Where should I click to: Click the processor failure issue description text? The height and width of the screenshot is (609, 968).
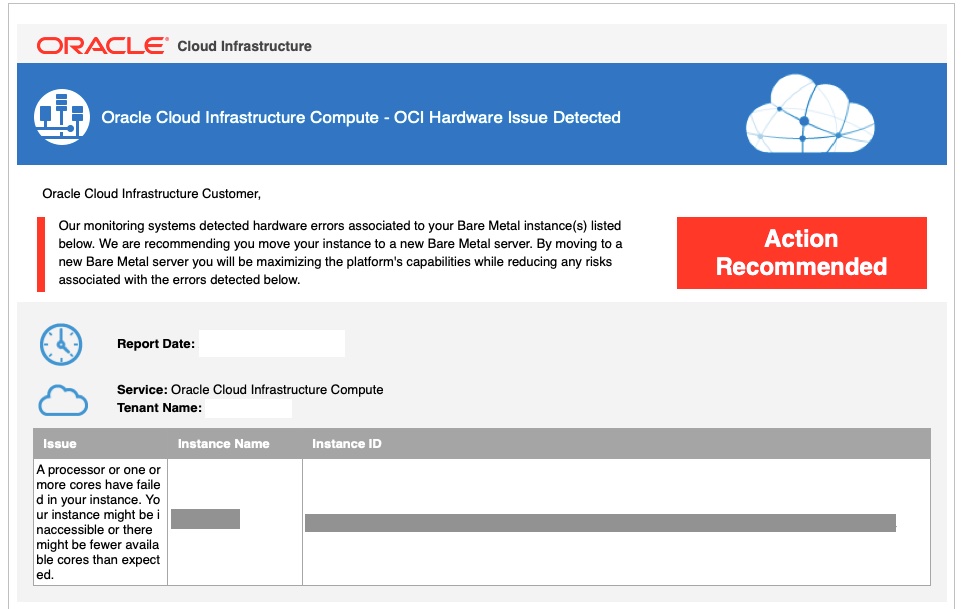click(100, 520)
